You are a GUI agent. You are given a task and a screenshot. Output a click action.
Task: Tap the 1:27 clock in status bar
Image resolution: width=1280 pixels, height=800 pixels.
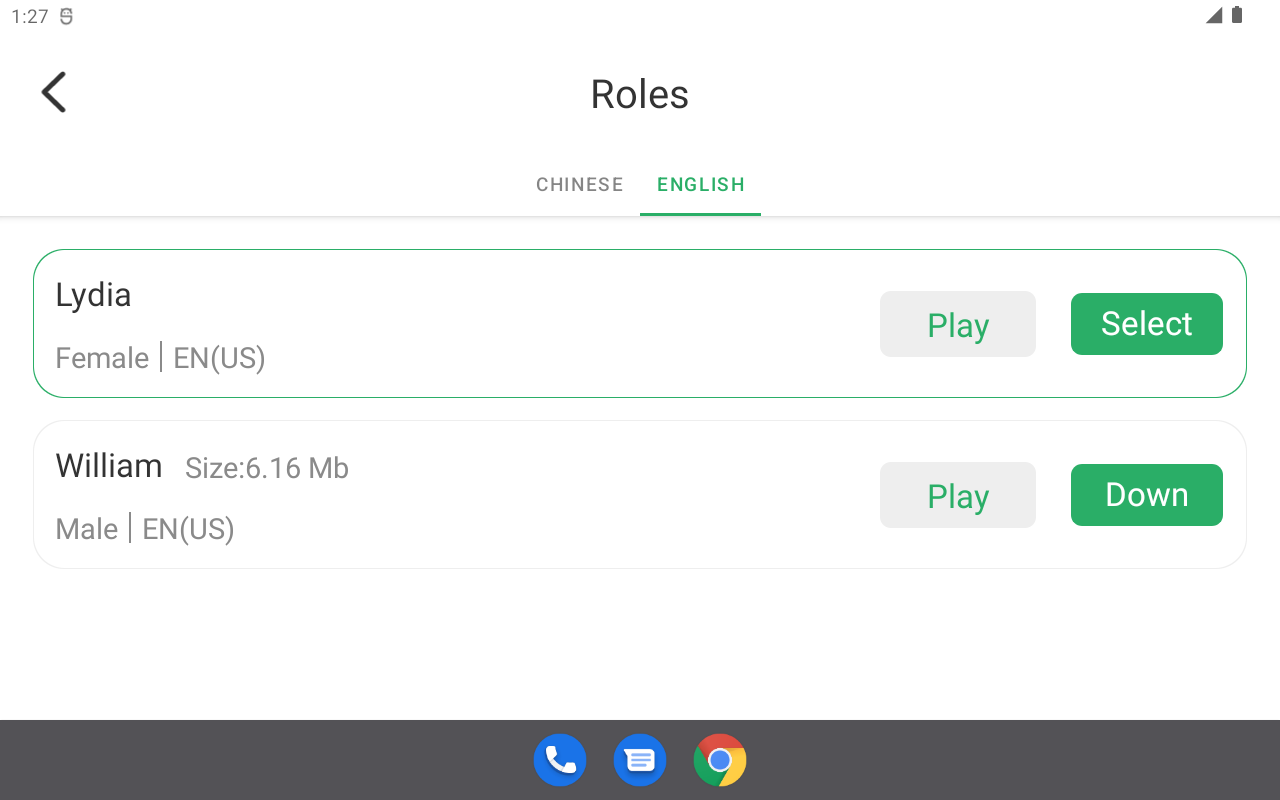30,17
